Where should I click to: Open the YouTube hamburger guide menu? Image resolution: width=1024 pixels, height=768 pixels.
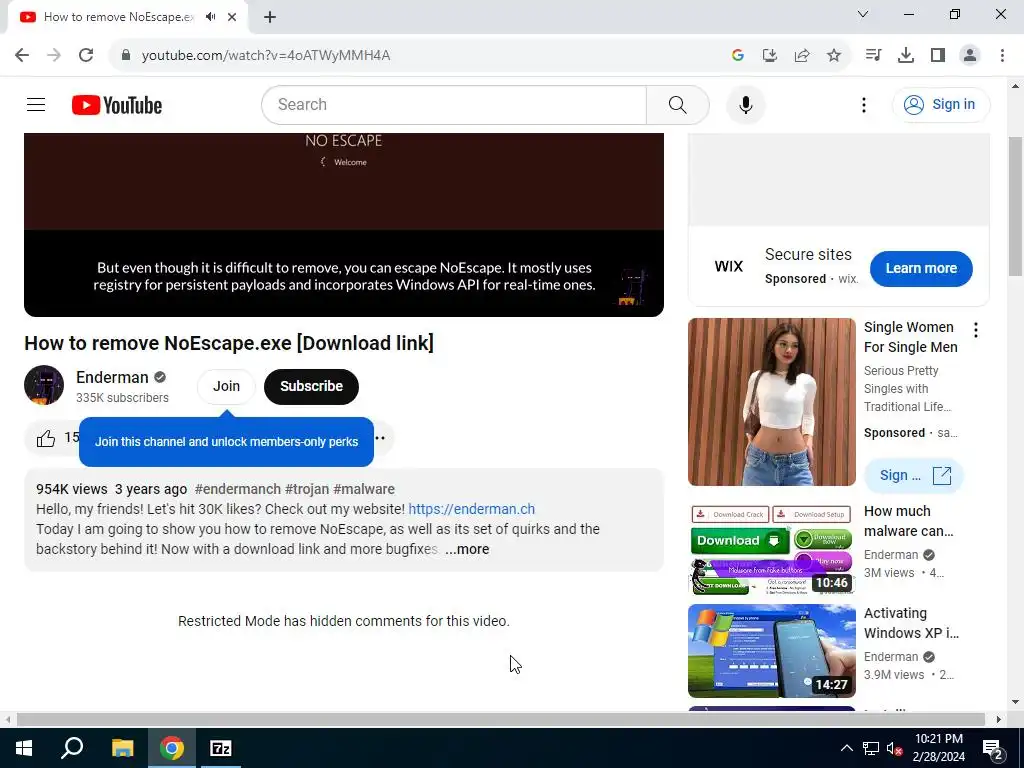[x=36, y=104]
